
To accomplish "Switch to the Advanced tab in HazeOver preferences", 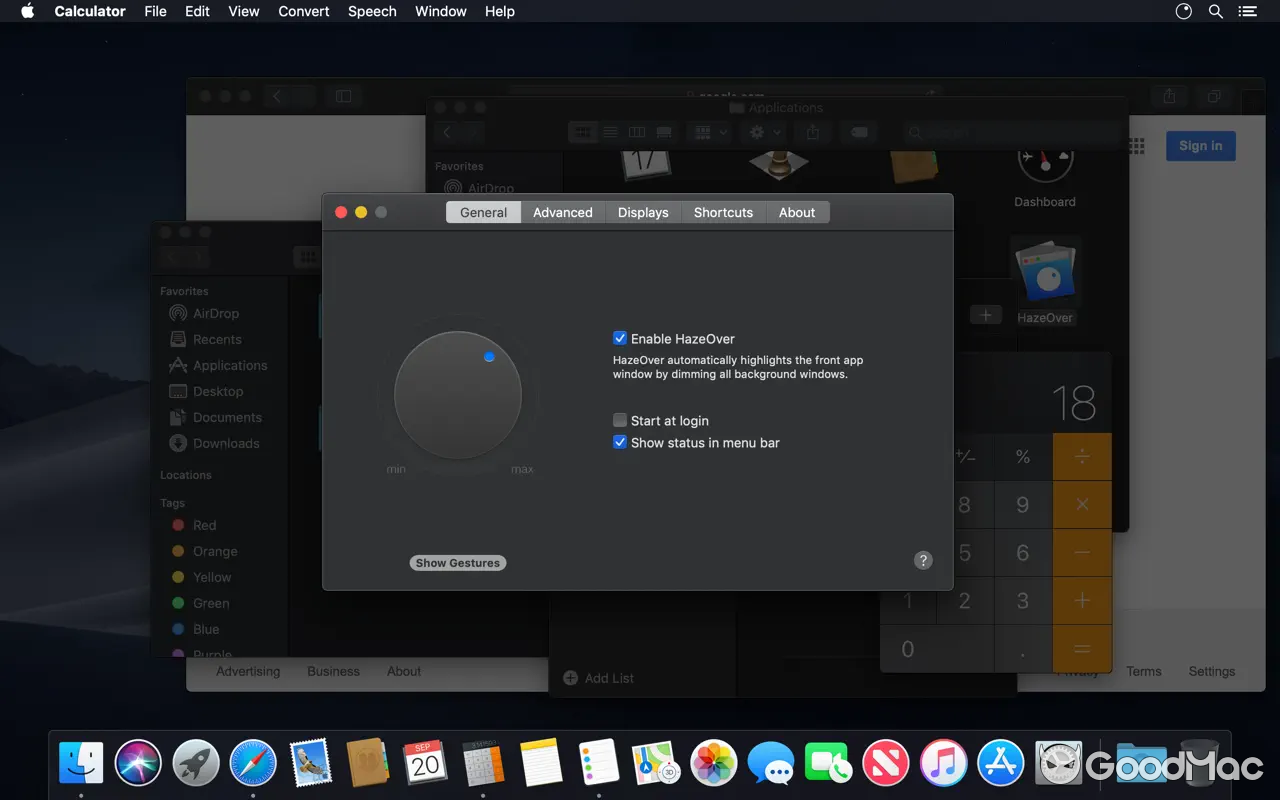I will tap(562, 212).
